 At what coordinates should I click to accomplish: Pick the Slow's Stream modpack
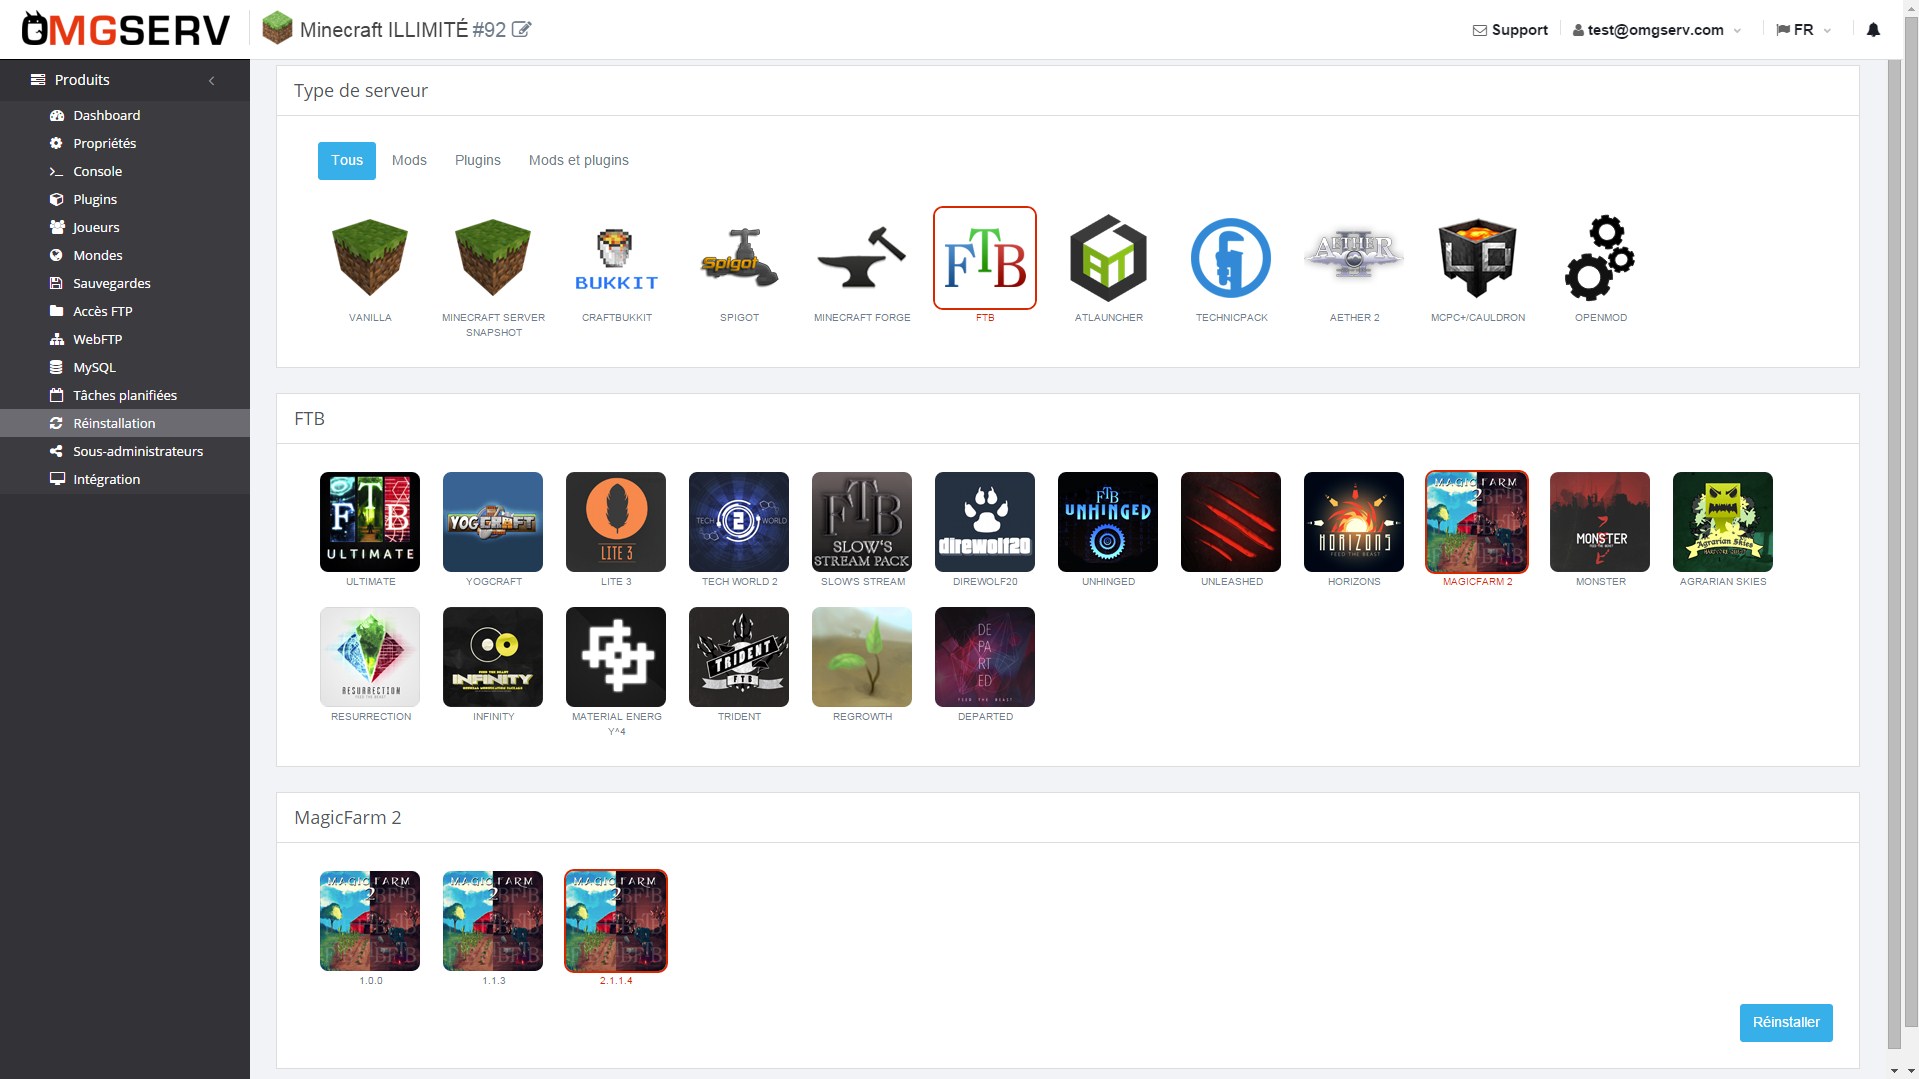coord(862,522)
